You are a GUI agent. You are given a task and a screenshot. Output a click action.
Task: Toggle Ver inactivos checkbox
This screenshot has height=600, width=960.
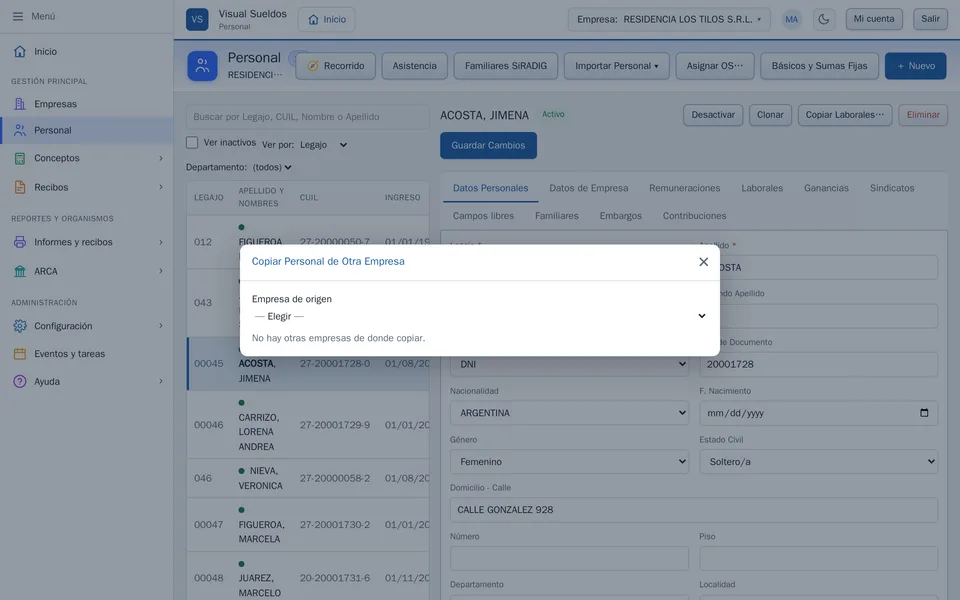coord(192,143)
